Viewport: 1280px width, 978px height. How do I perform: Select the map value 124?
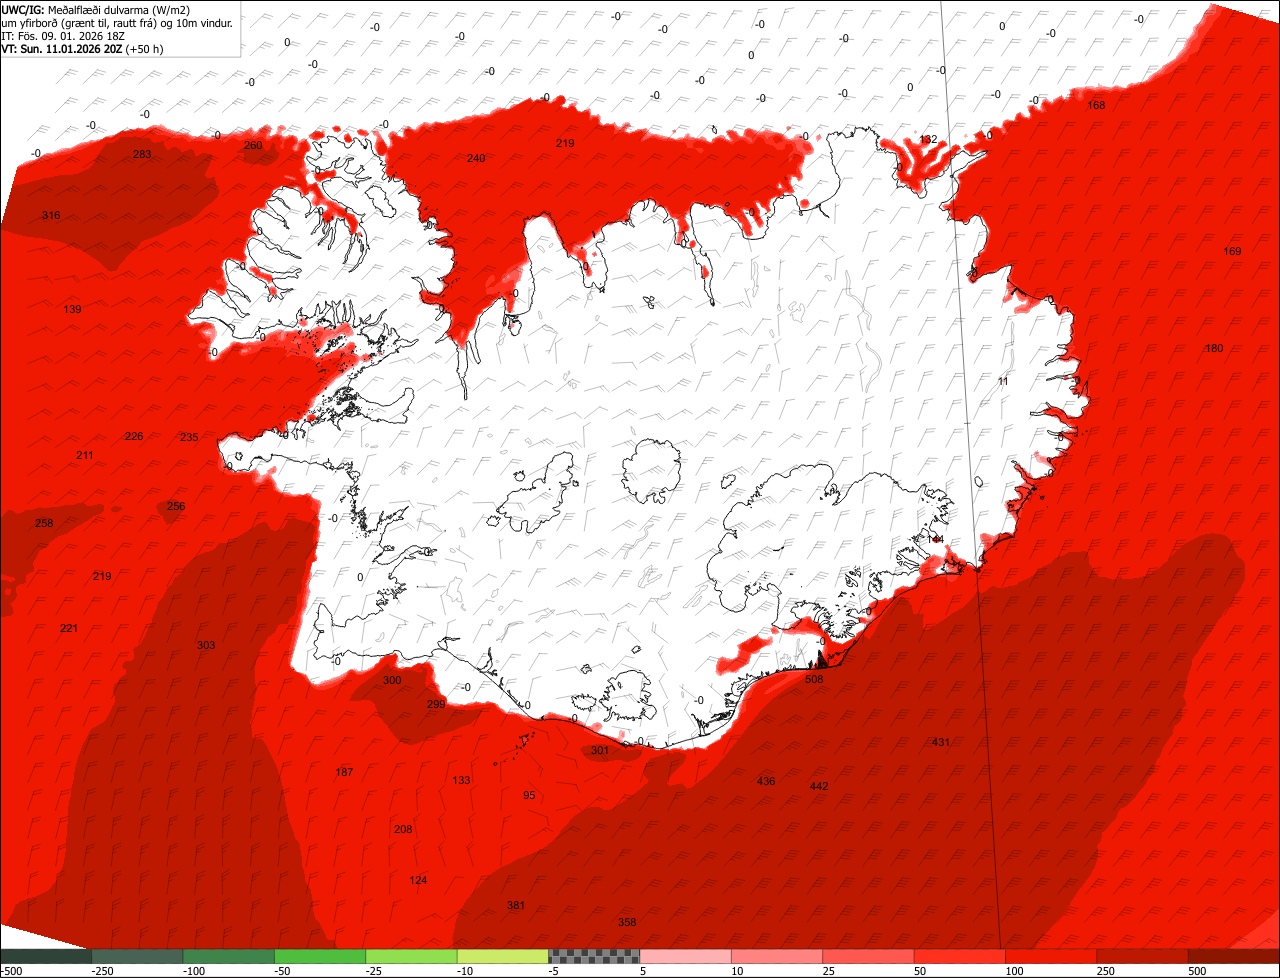pyautogui.click(x=419, y=880)
